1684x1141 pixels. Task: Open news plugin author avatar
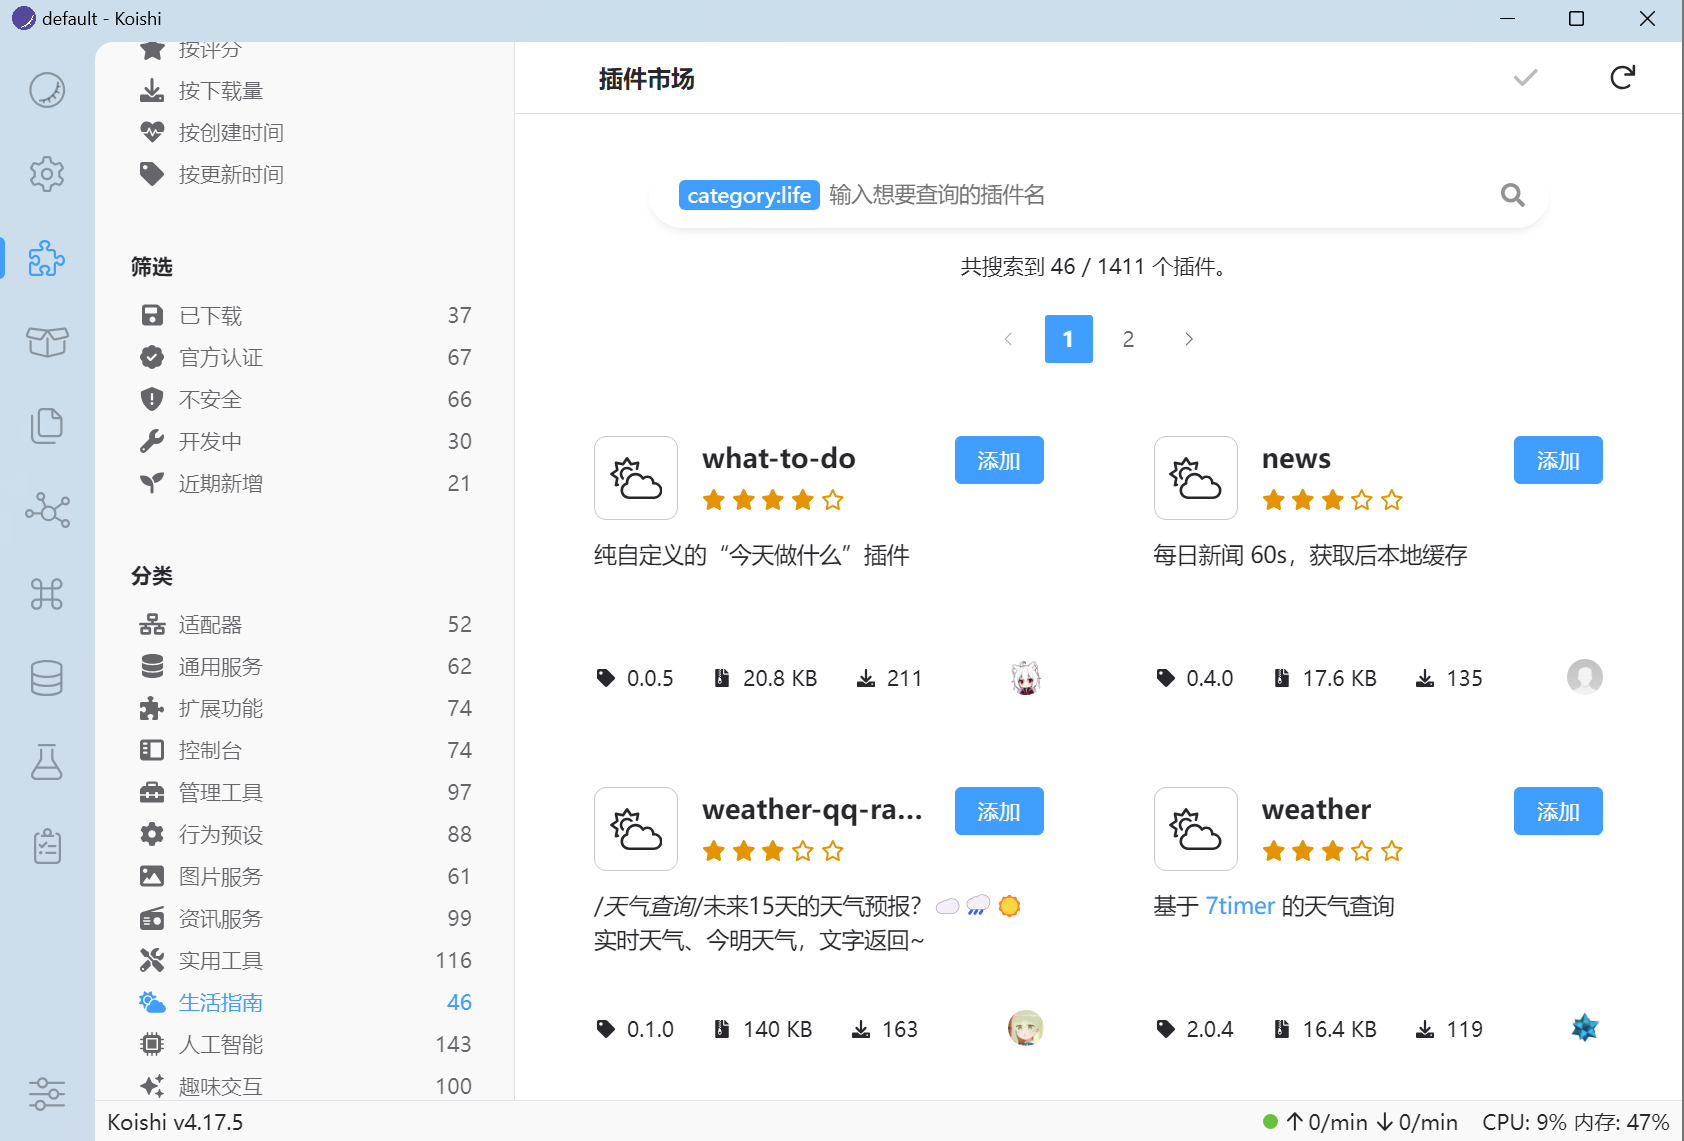1584,678
